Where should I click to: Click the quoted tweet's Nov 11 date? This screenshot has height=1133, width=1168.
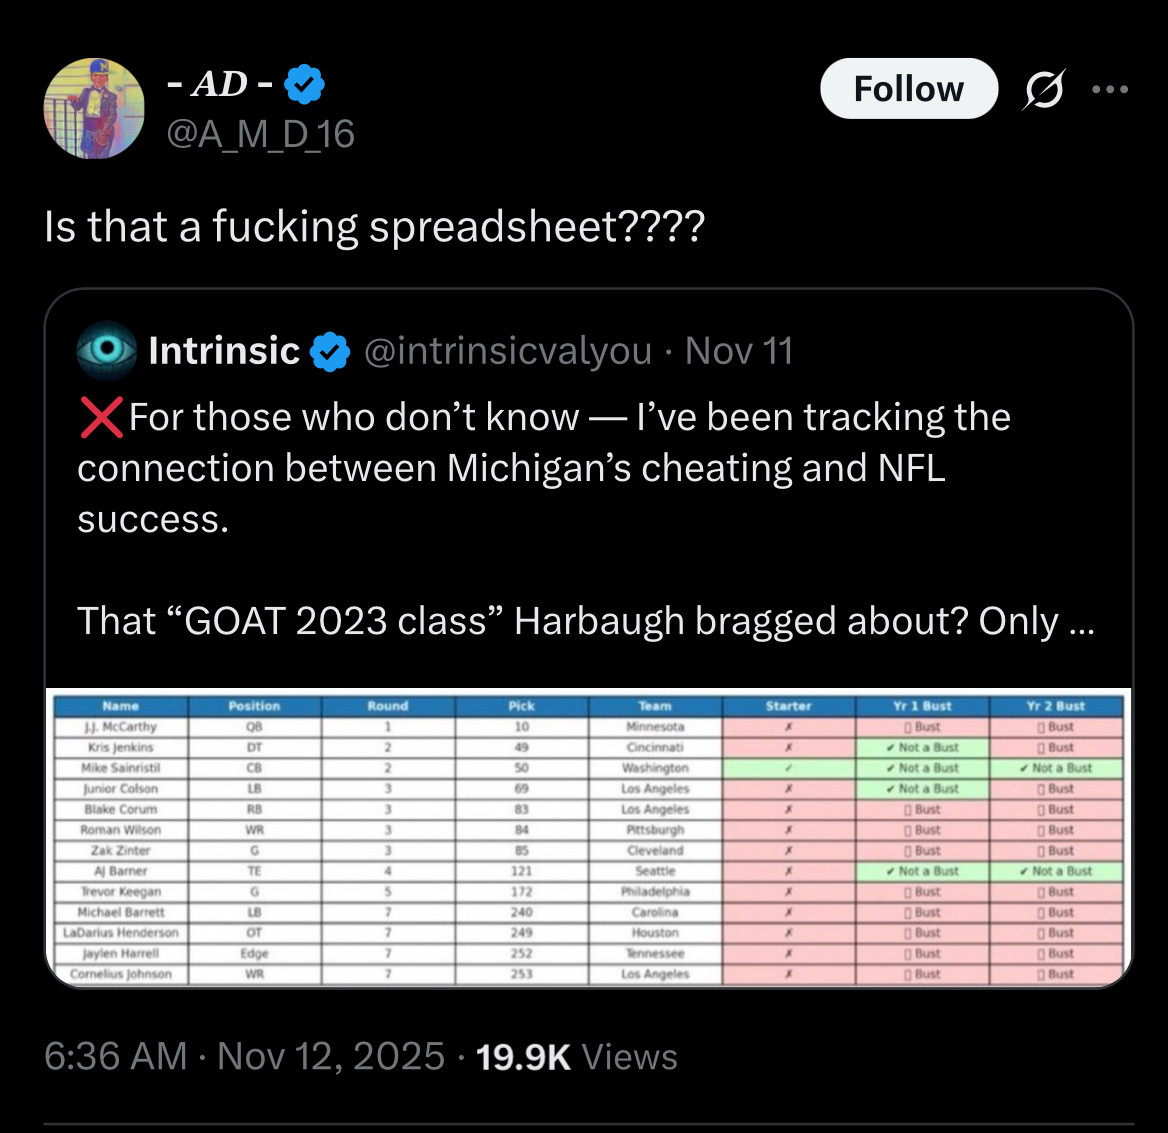[x=739, y=351]
